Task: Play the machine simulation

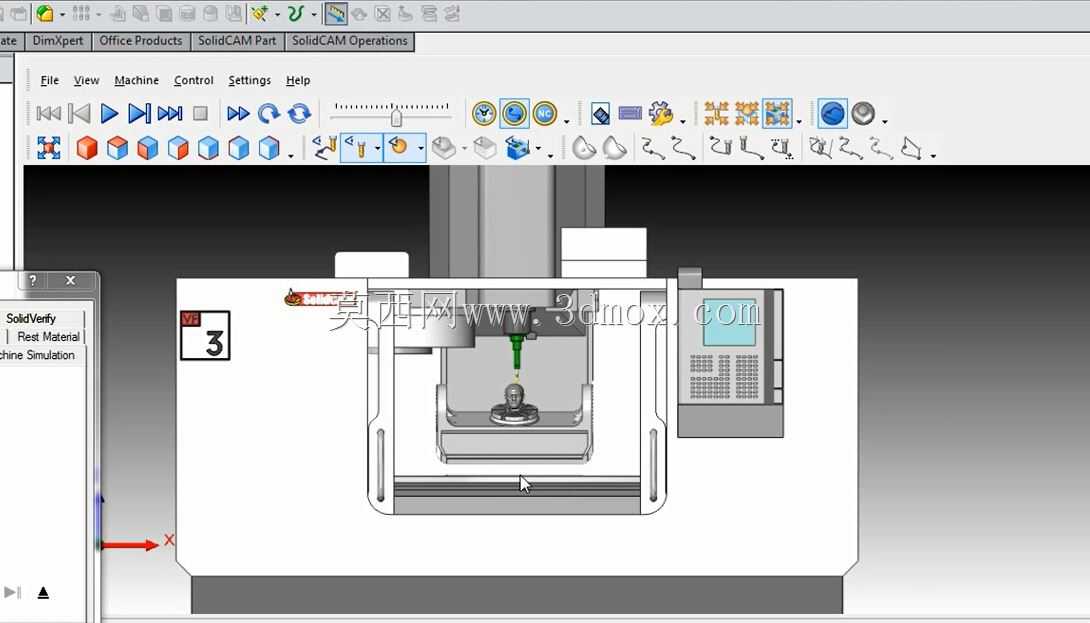Action: [109, 113]
